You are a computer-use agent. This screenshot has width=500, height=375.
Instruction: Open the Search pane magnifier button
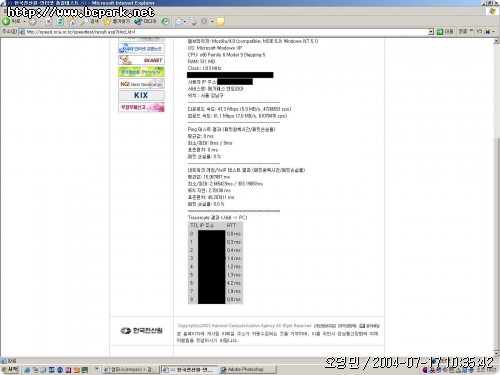90,22
